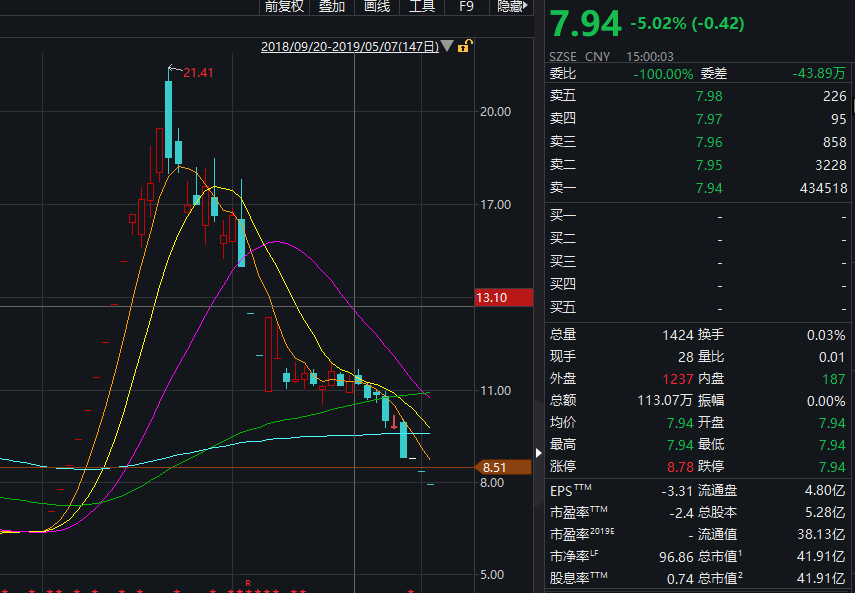Toggle the yellow padlock date-range lock

click(x=467, y=46)
